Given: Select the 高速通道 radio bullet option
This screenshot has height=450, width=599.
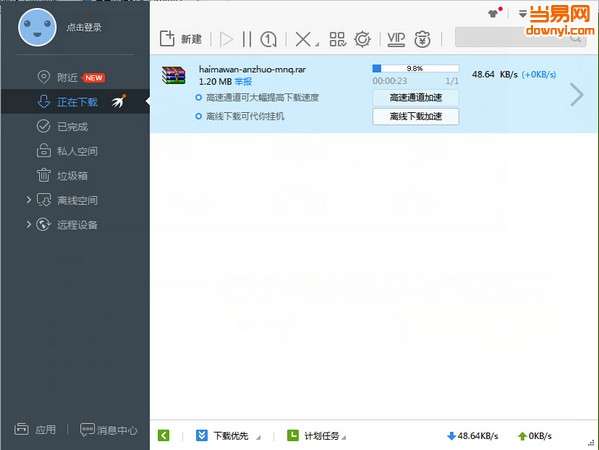Looking at the screenshot, I should (198, 98).
